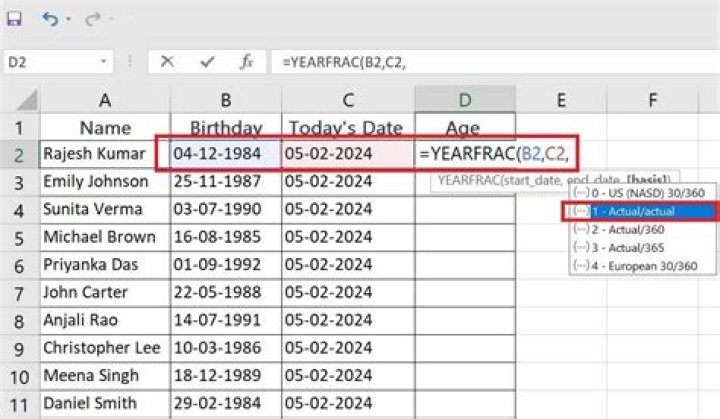Click the Redo arrow icon
720x419 pixels.
click(x=91, y=18)
